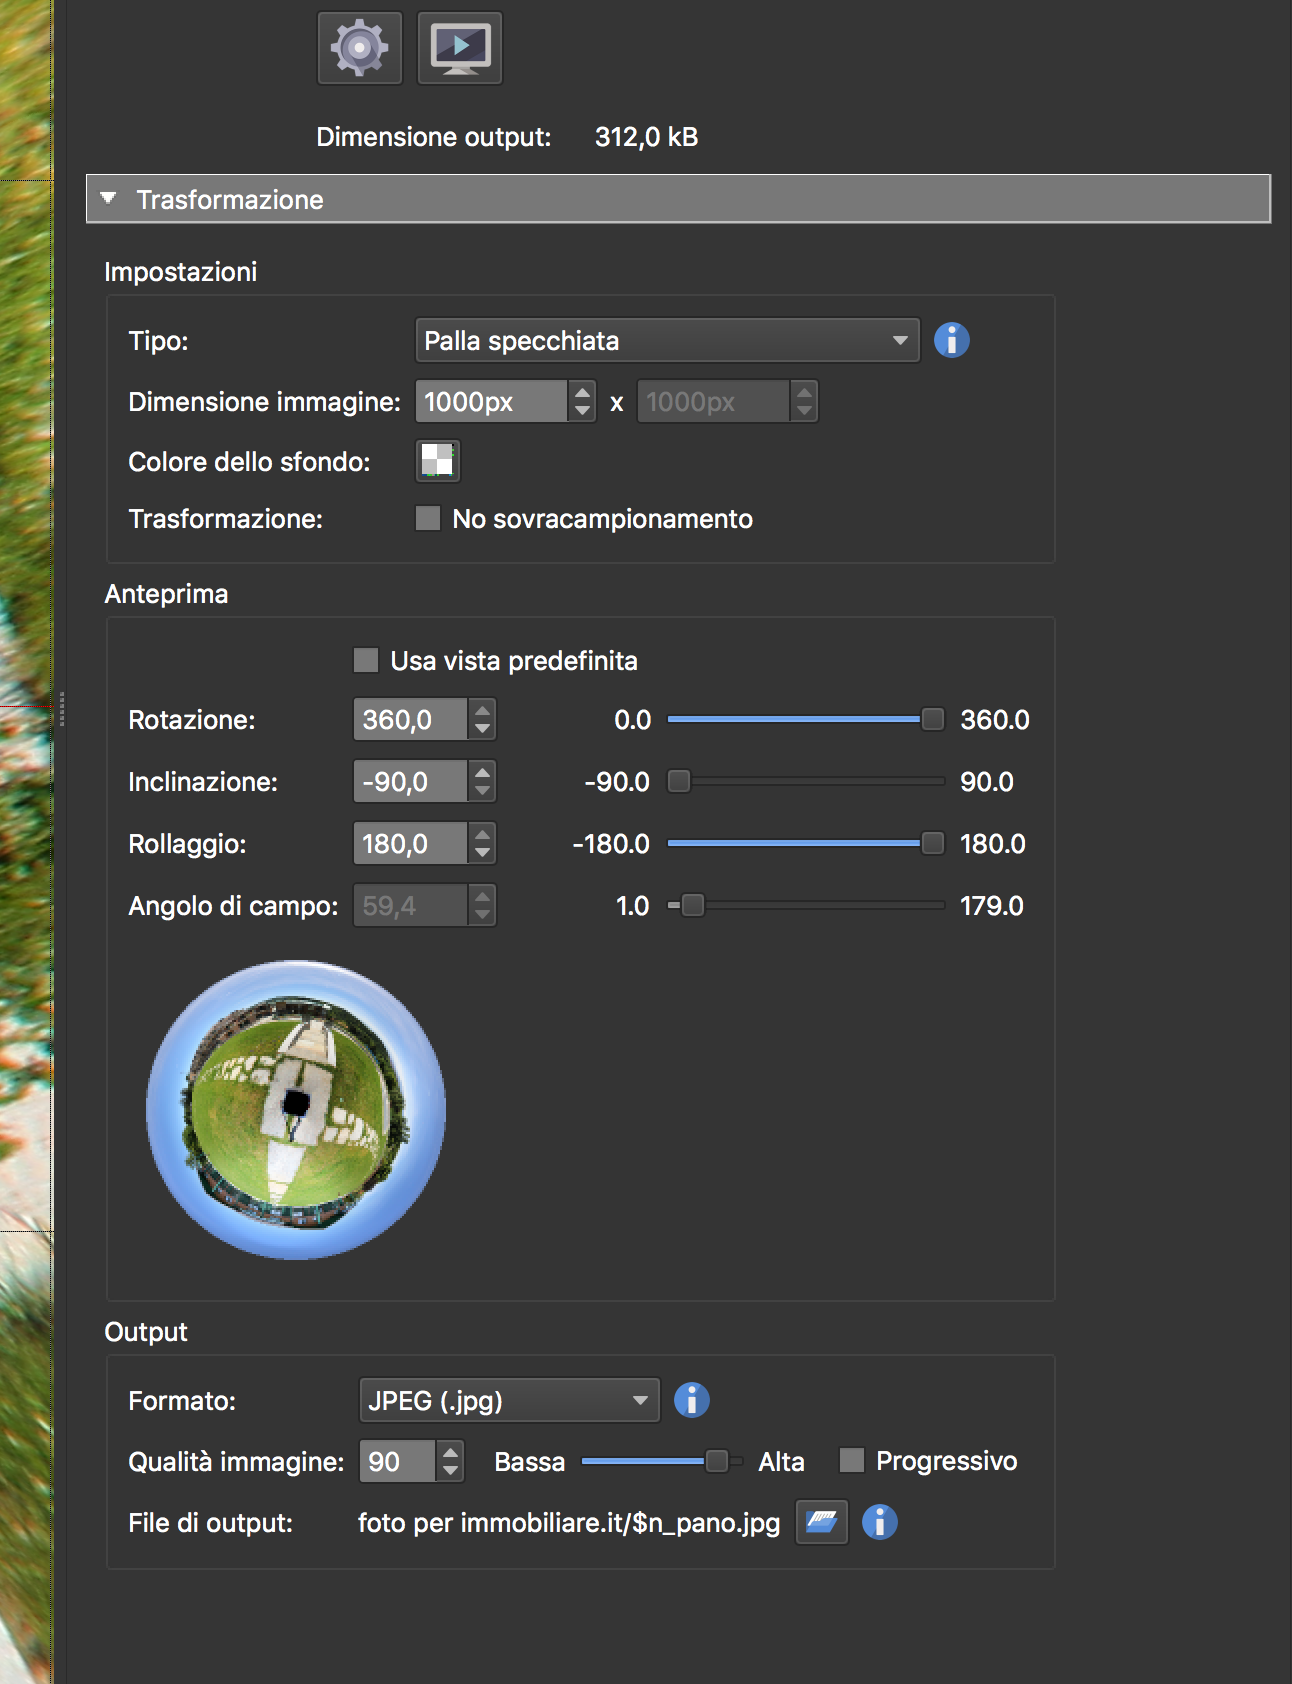Click the Inclinazione stepper arrows
The width and height of the screenshot is (1292, 1684).
point(482,781)
